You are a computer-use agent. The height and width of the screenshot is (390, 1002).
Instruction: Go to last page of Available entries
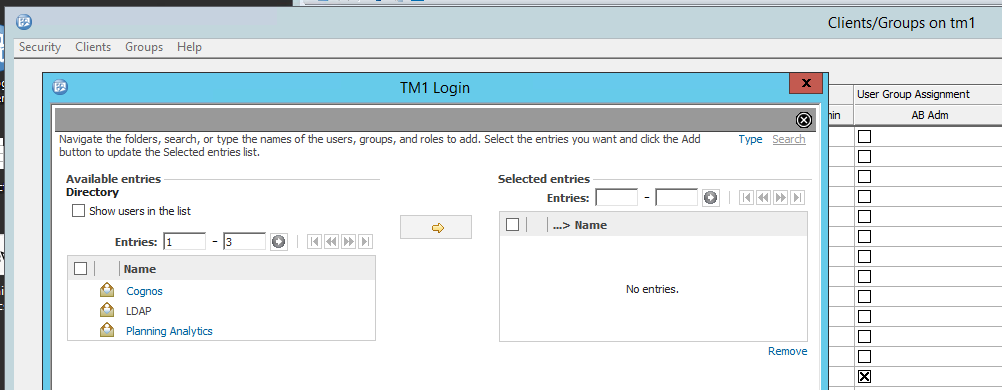(x=365, y=242)
